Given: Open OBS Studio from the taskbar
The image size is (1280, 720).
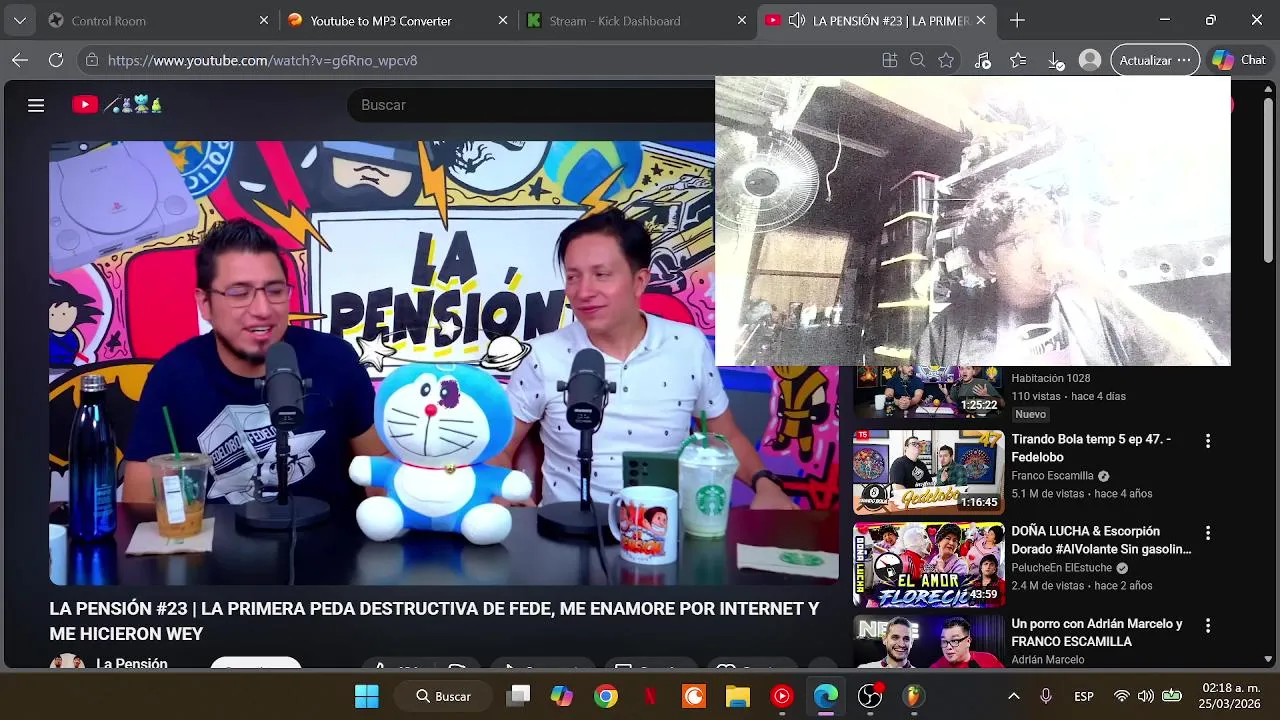Looking at the screenshot, I should (870, 696).
